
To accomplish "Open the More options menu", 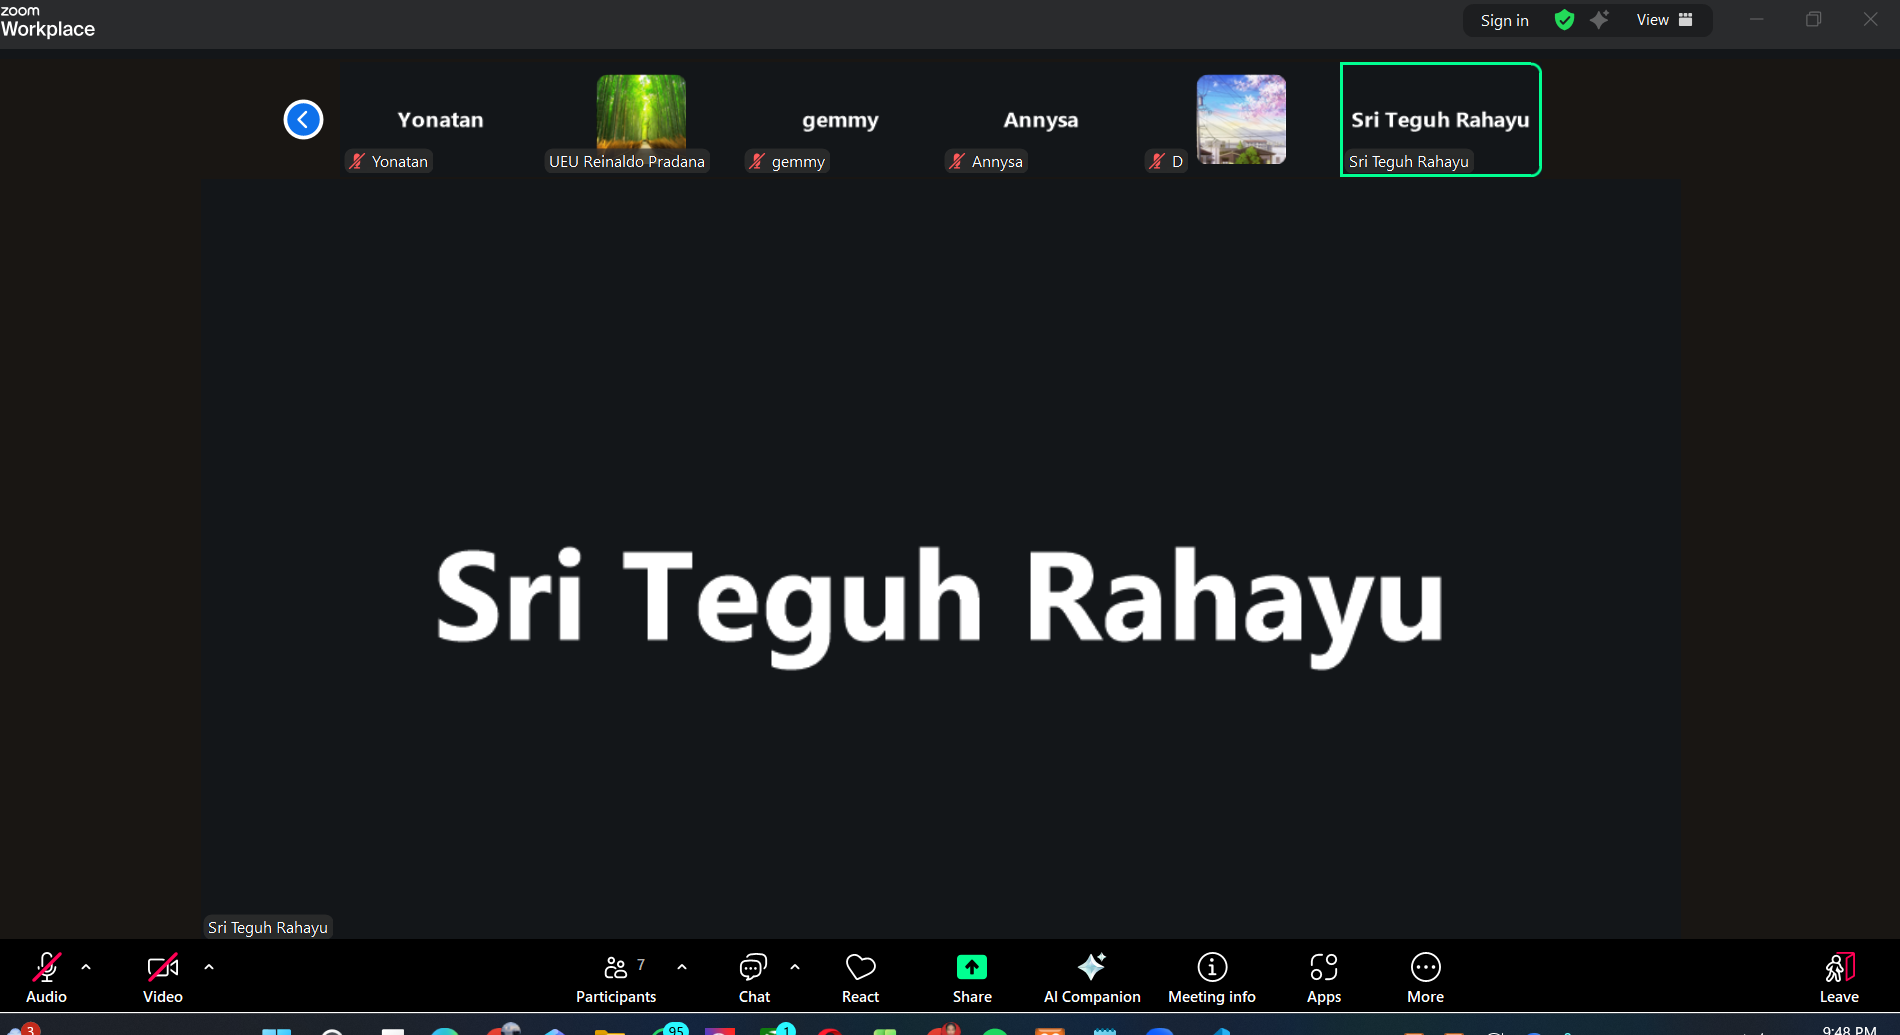I will (1425, 976).
